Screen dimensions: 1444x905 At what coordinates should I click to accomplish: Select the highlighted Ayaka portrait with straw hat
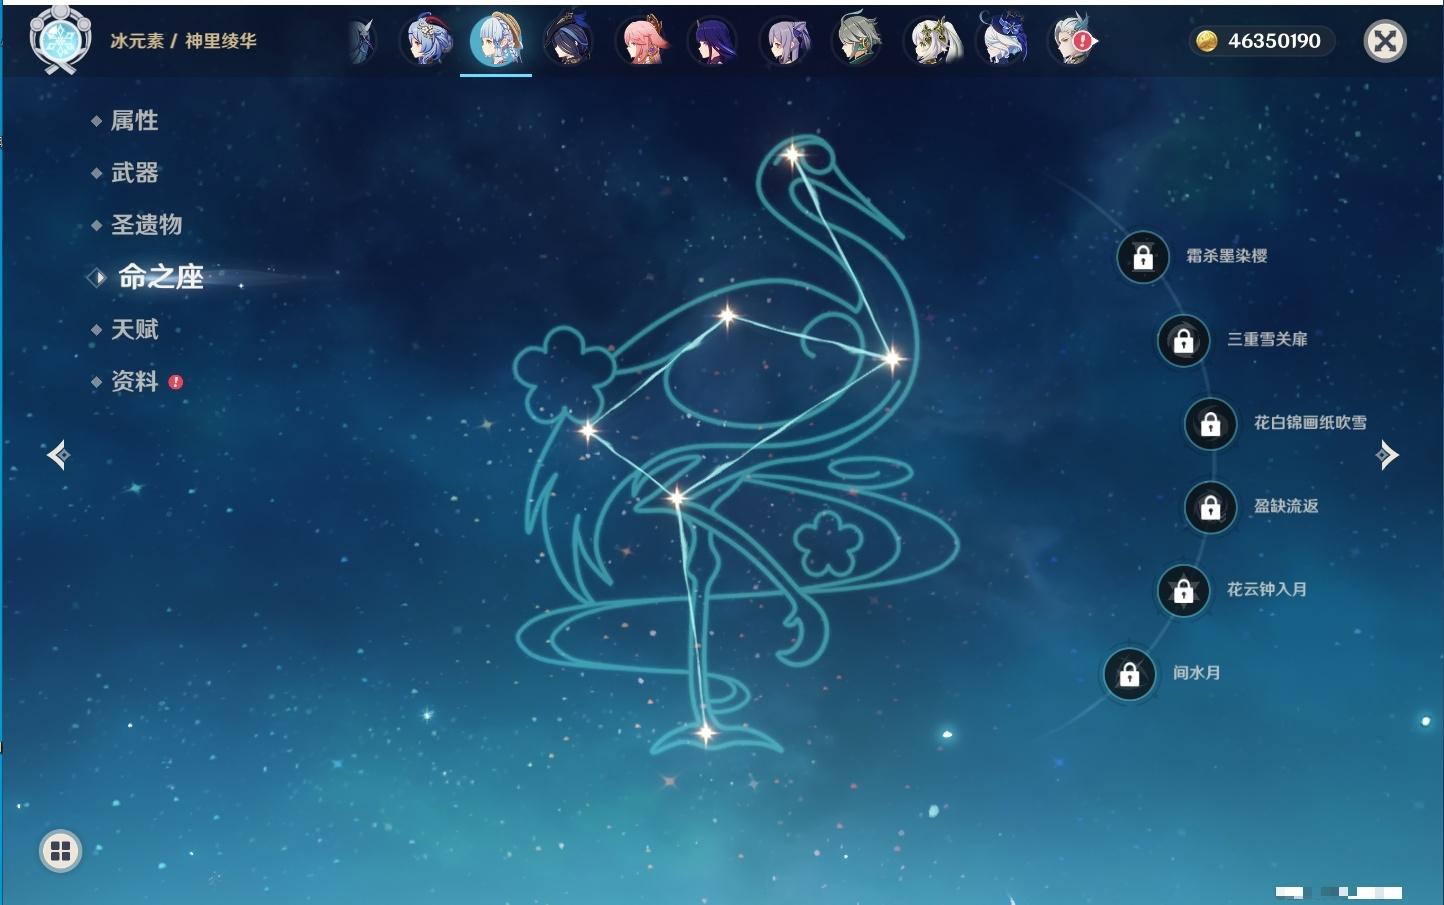[496, 41]
